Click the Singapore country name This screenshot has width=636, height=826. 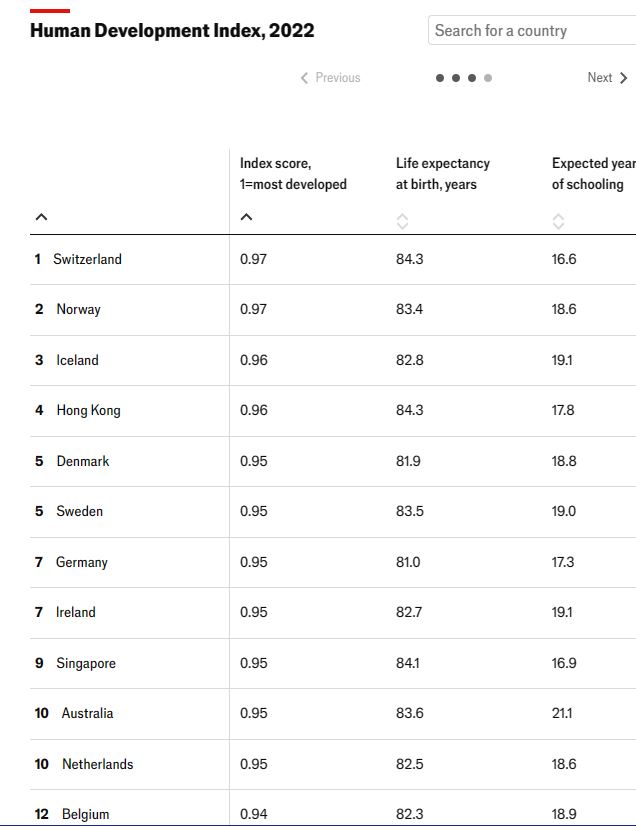86,663
